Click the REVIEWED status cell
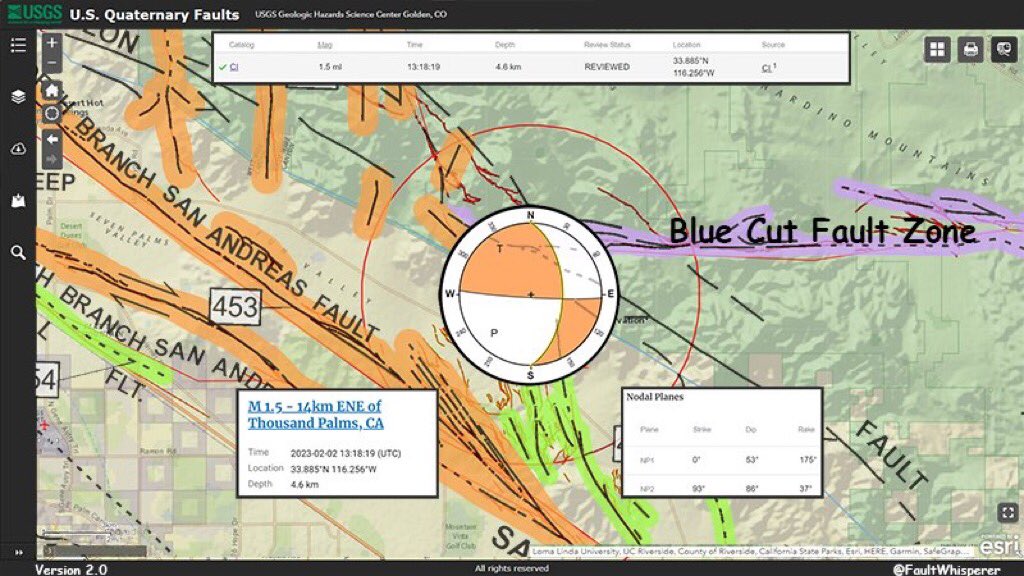 [607, 67]
